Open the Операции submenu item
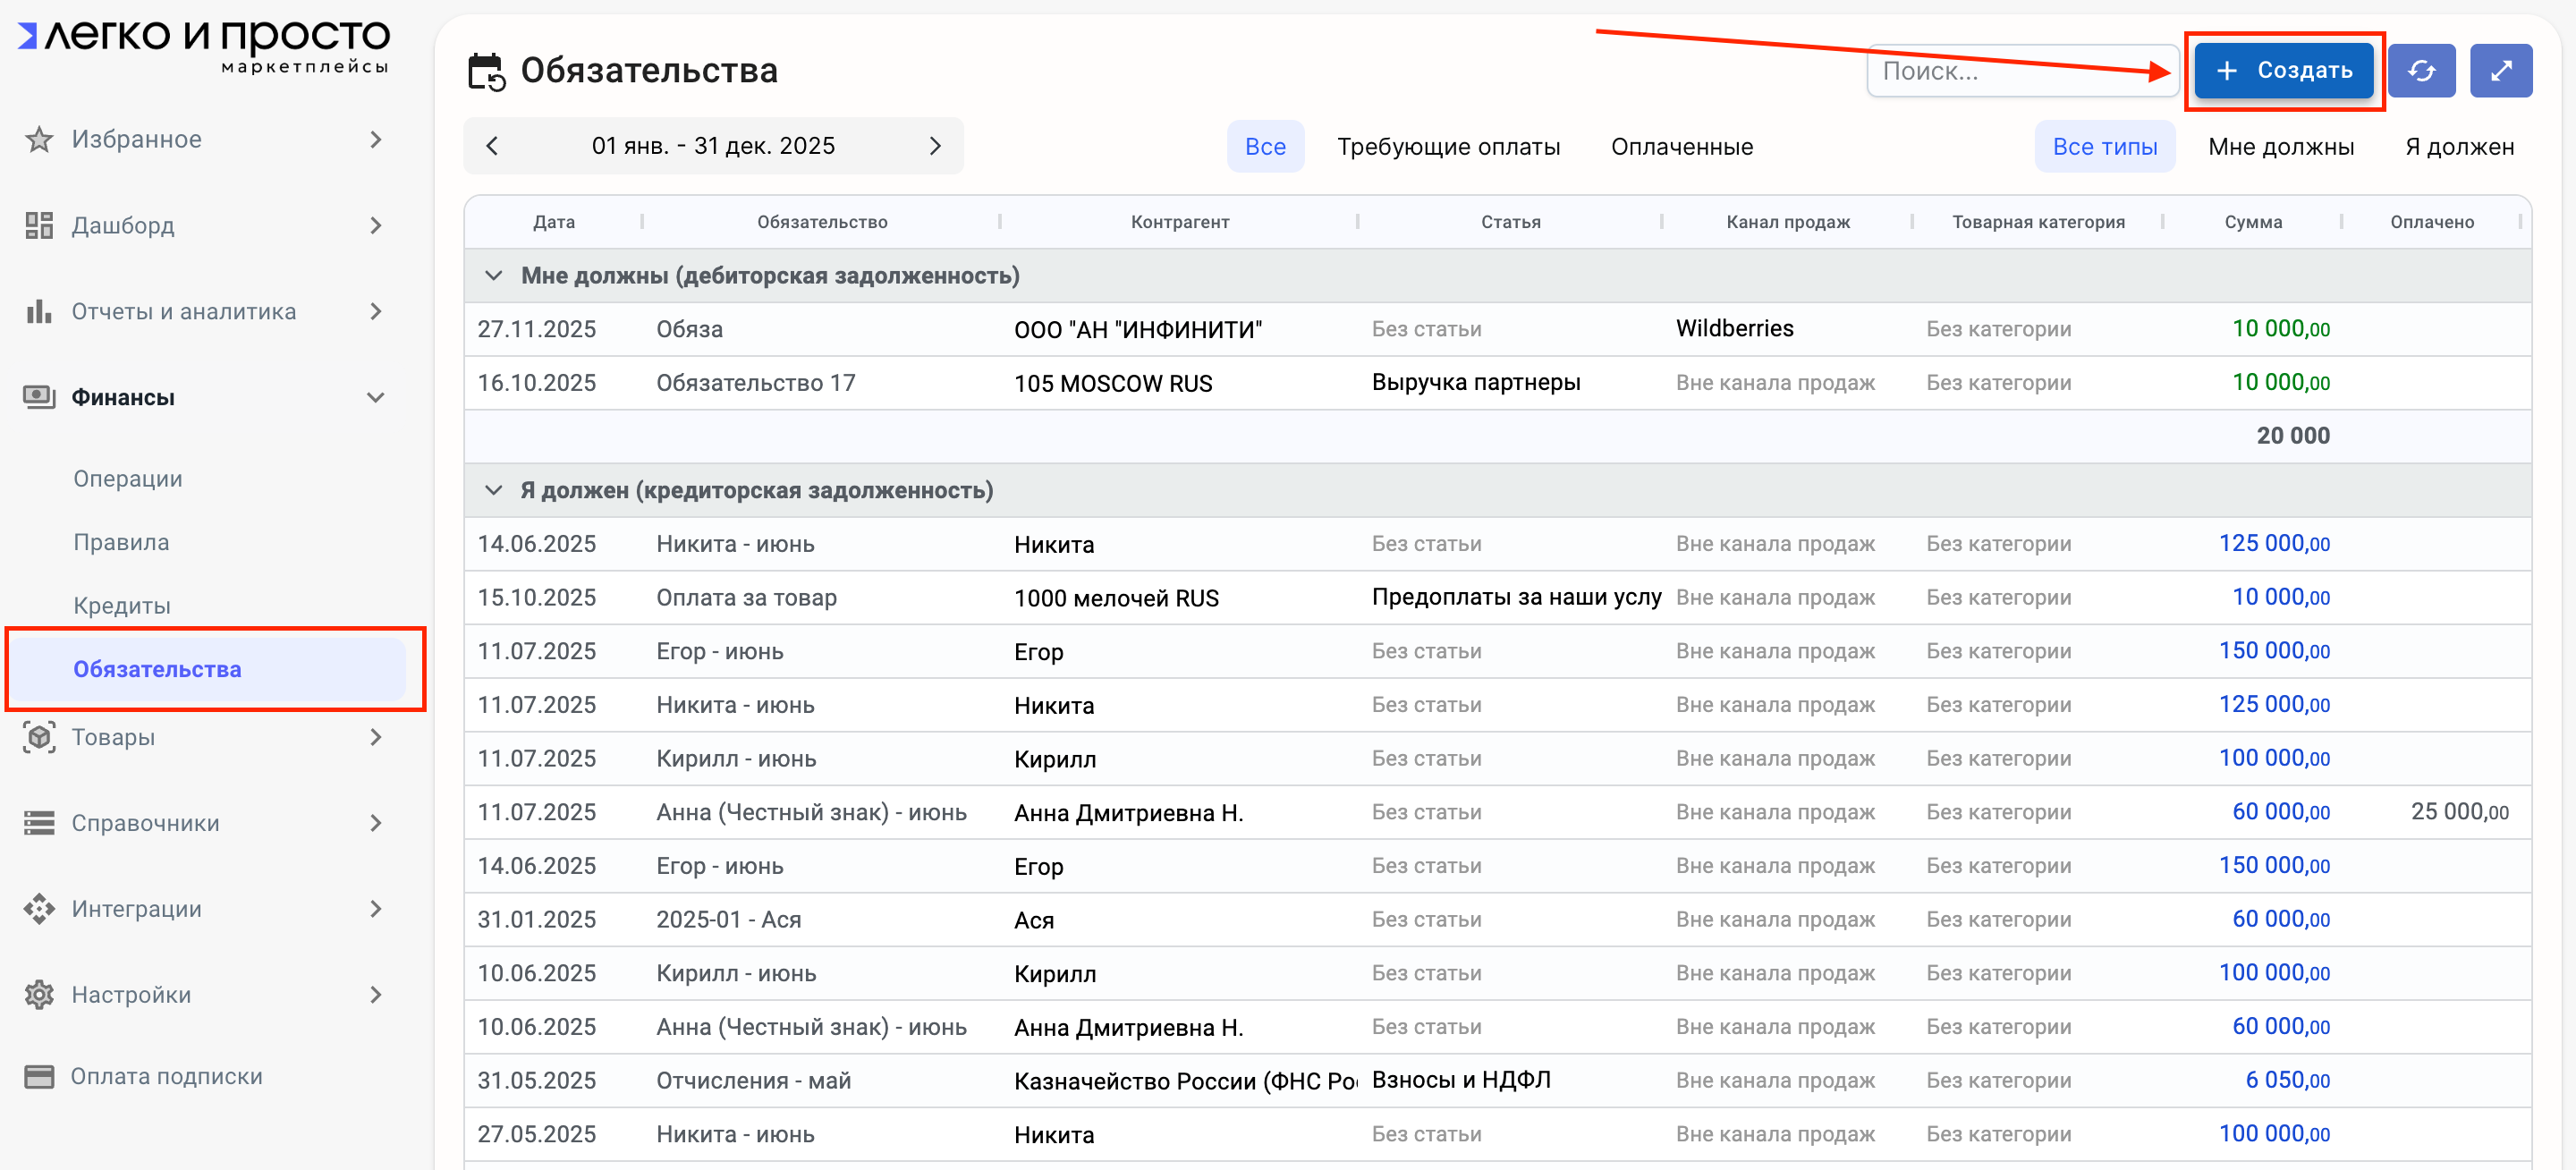This screenshot has height=1170, width=2576. [x=127, y=479]
